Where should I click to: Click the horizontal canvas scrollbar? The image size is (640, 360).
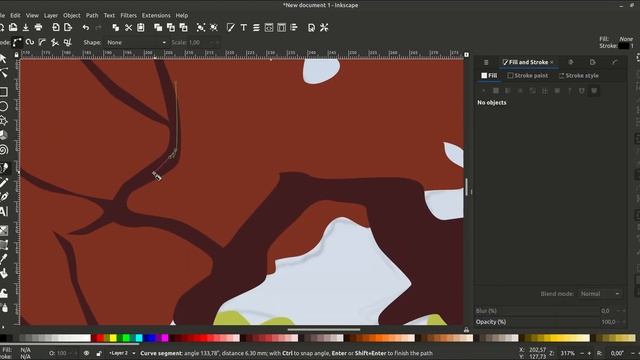coord(324,329)
